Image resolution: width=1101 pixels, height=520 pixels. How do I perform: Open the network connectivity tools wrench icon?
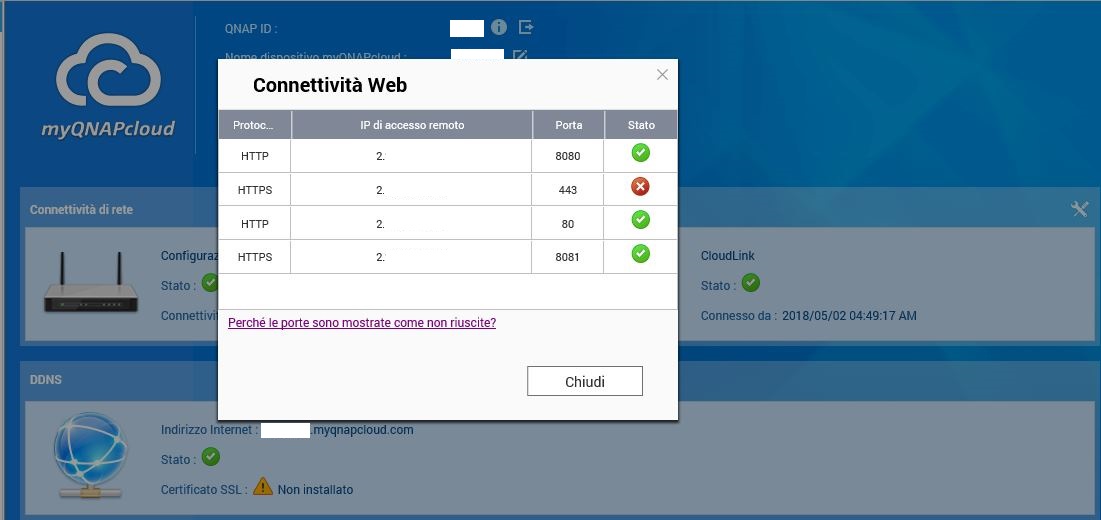(1079, 209)
